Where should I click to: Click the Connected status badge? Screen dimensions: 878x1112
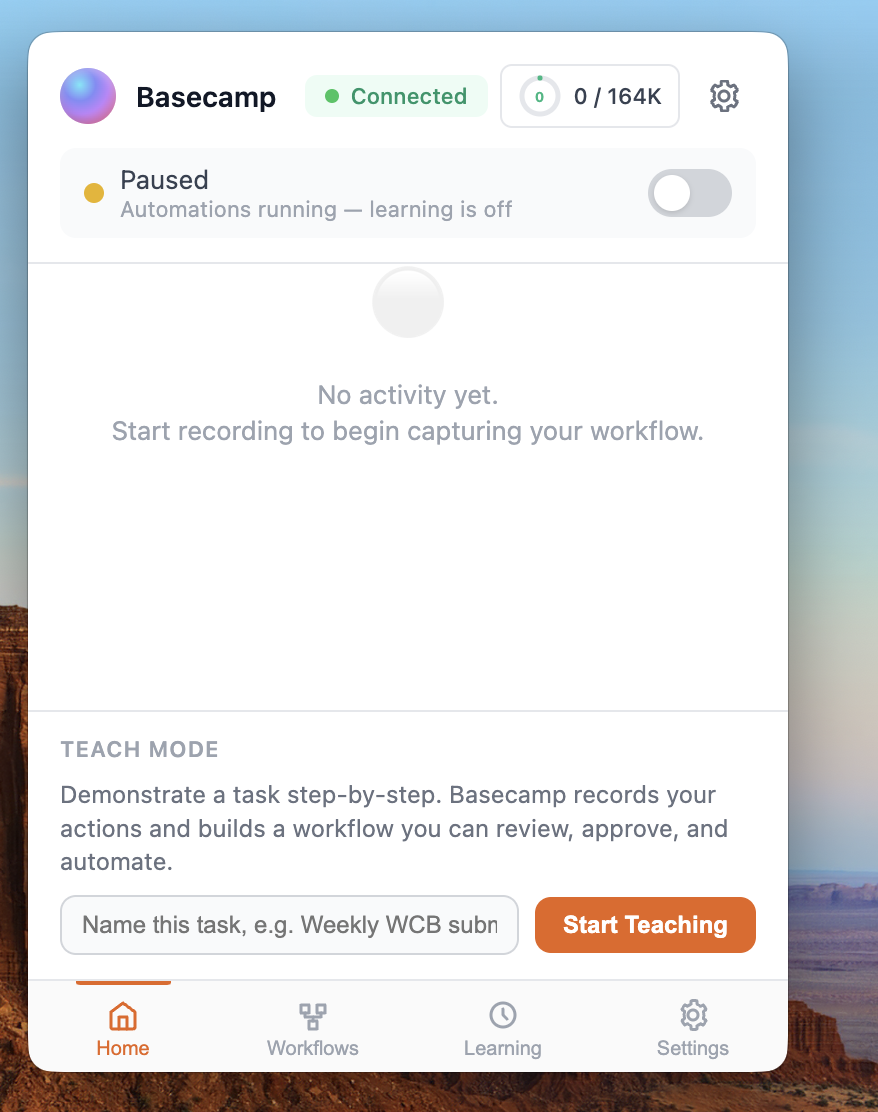click(x=396, y=96)
